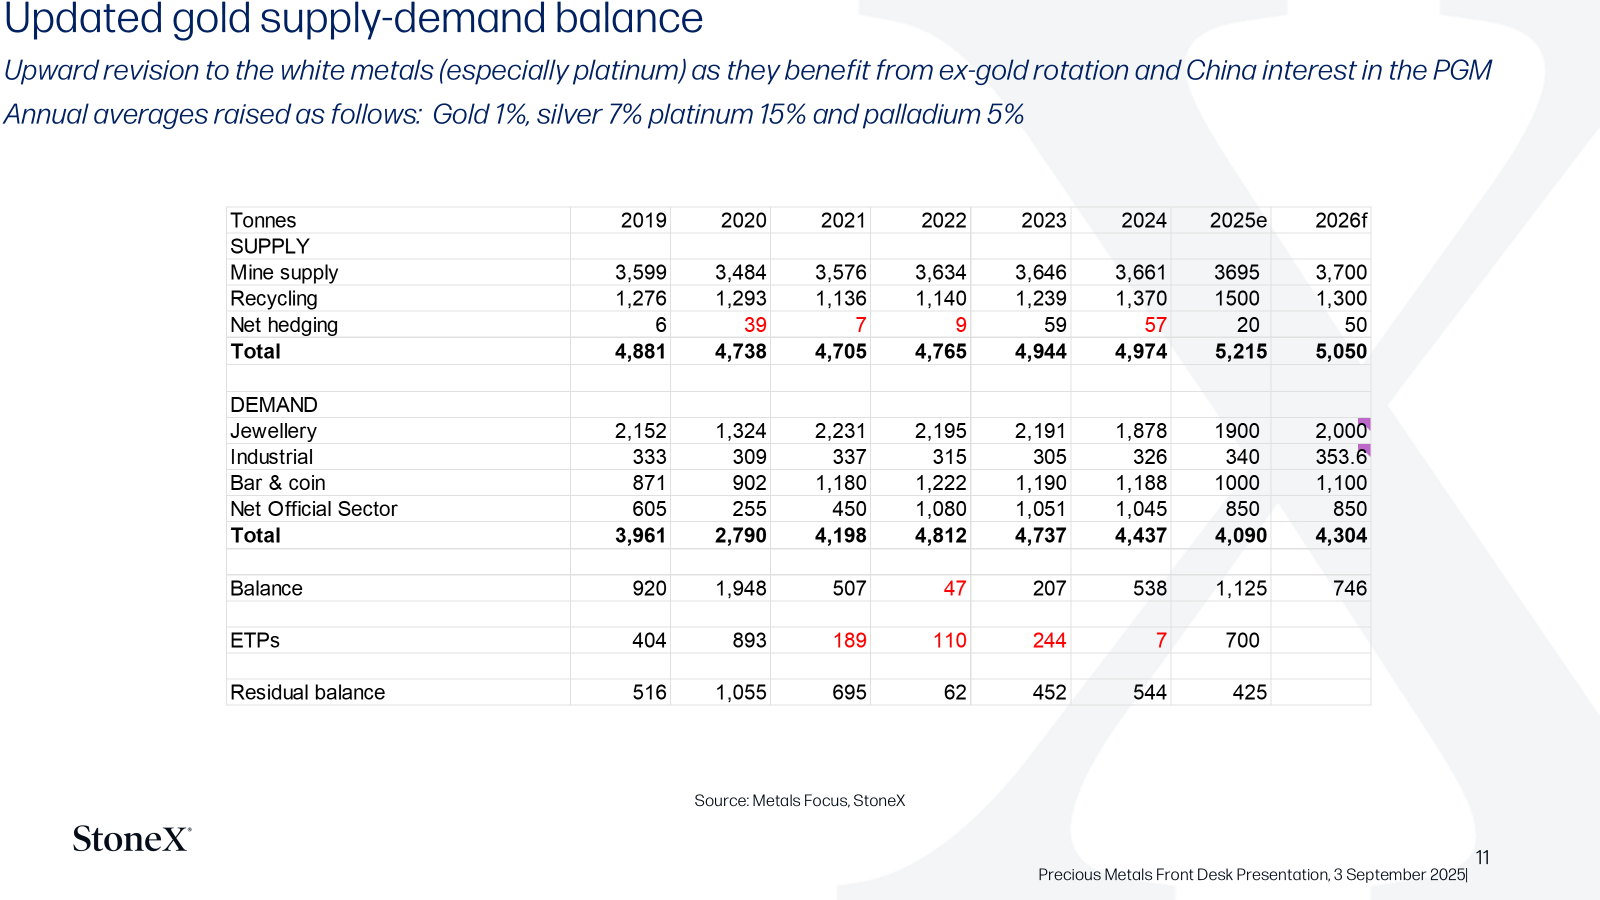Select the red Net hedging value 57
The height and width of the screenshot is (900, 1600).
(x=1155, y=325)
